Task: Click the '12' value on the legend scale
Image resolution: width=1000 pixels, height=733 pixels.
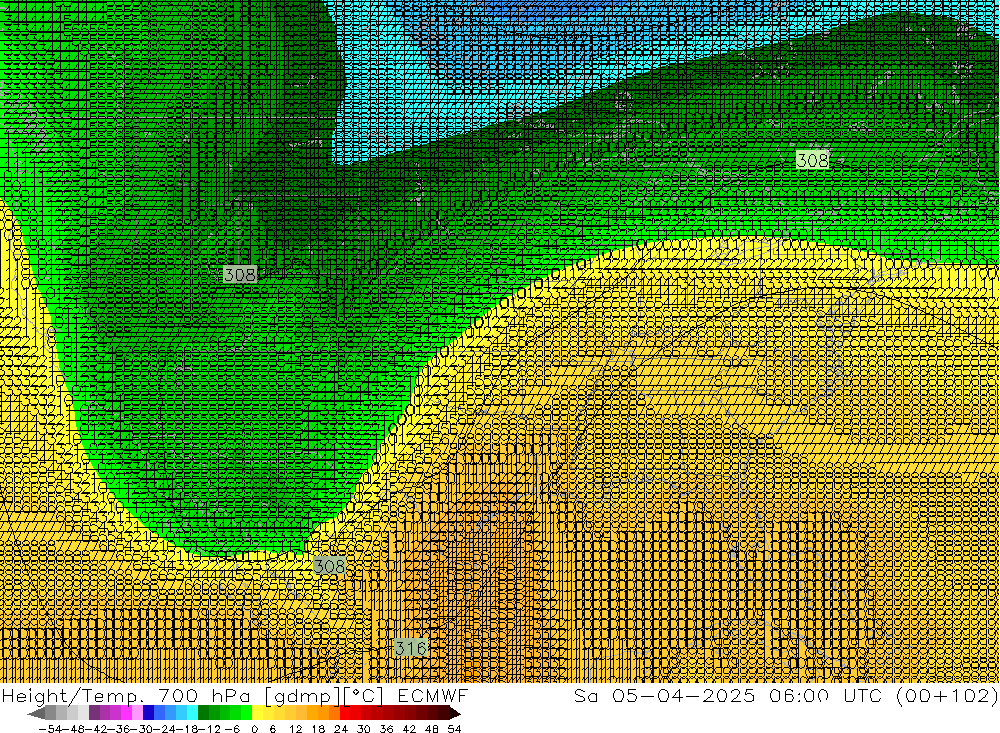Action: [295, 729]
